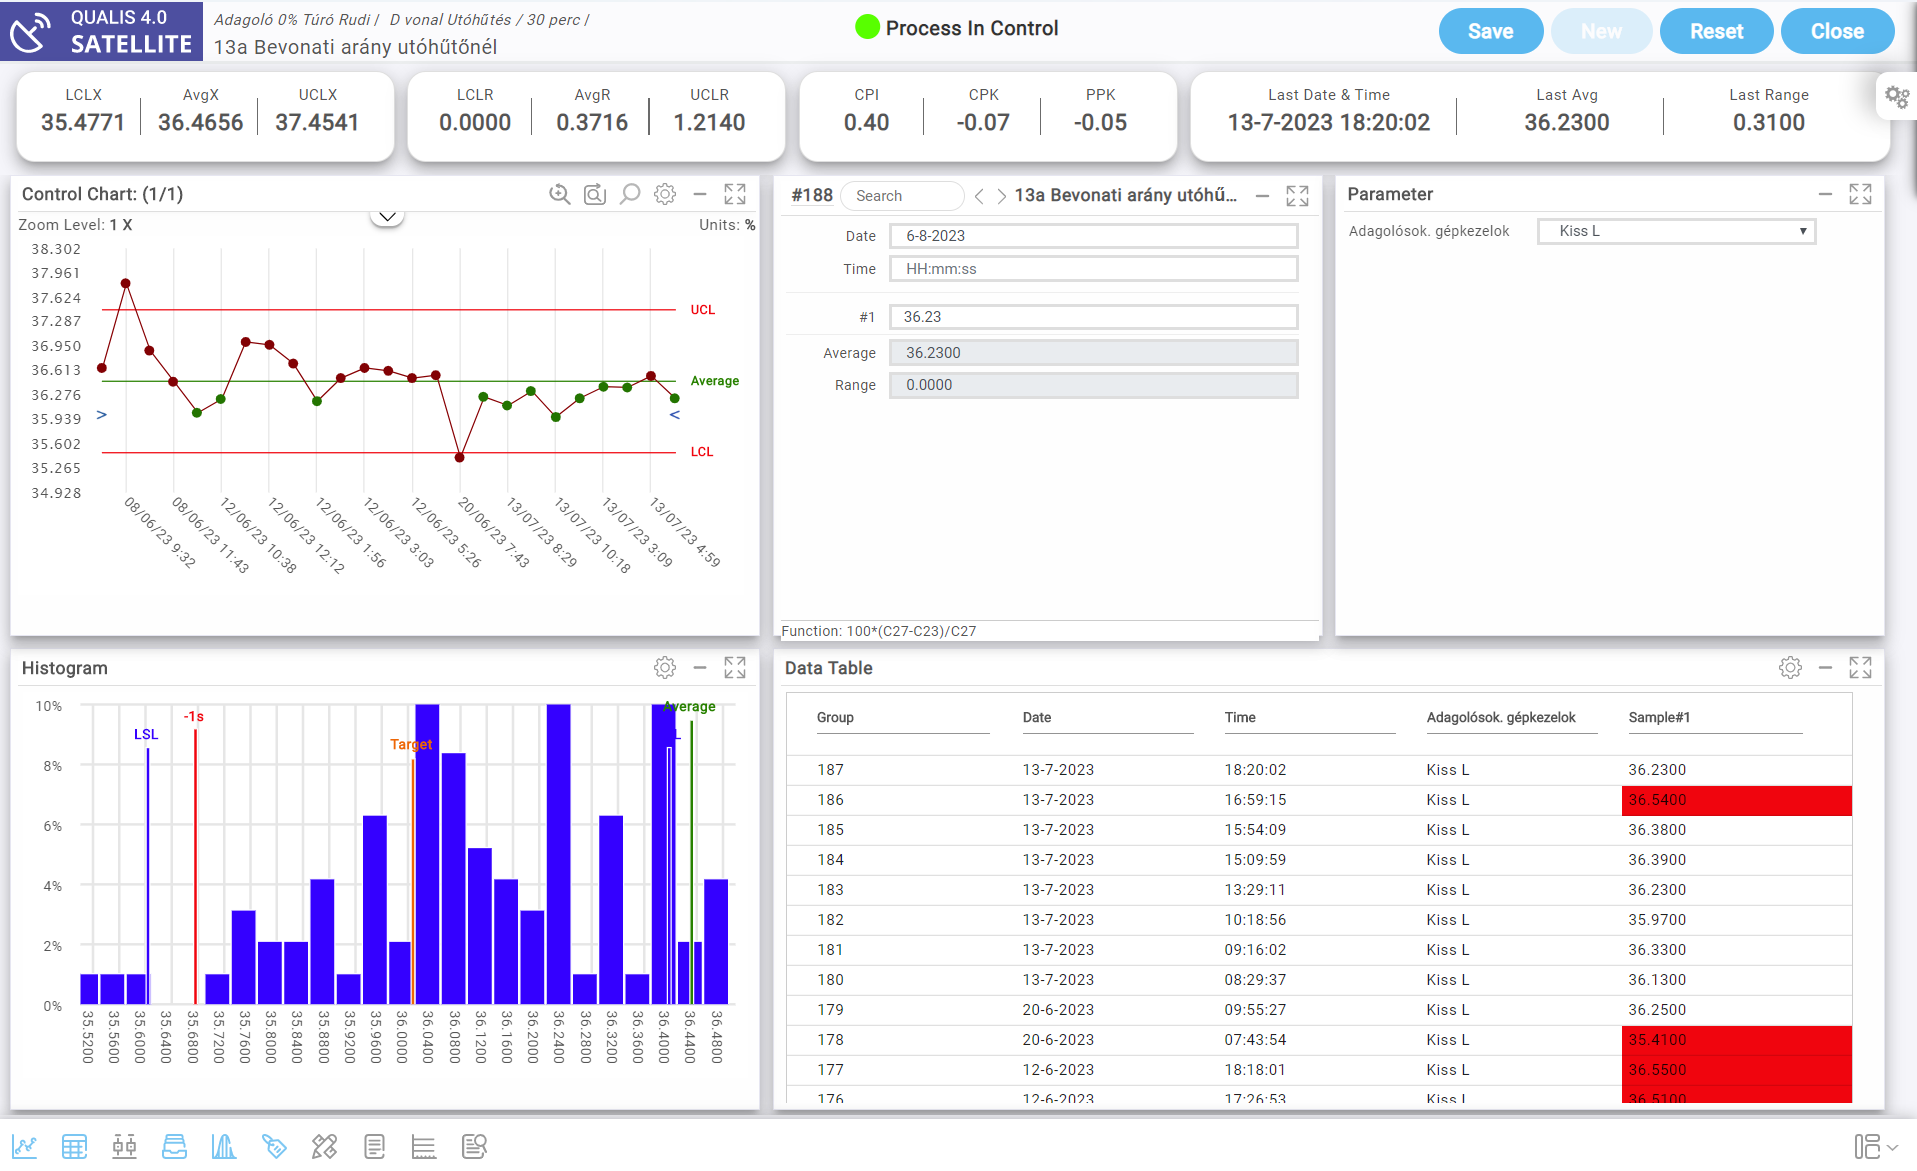
Task: Click the Qualis Satellite logo
Action: [x=101, y=31]
